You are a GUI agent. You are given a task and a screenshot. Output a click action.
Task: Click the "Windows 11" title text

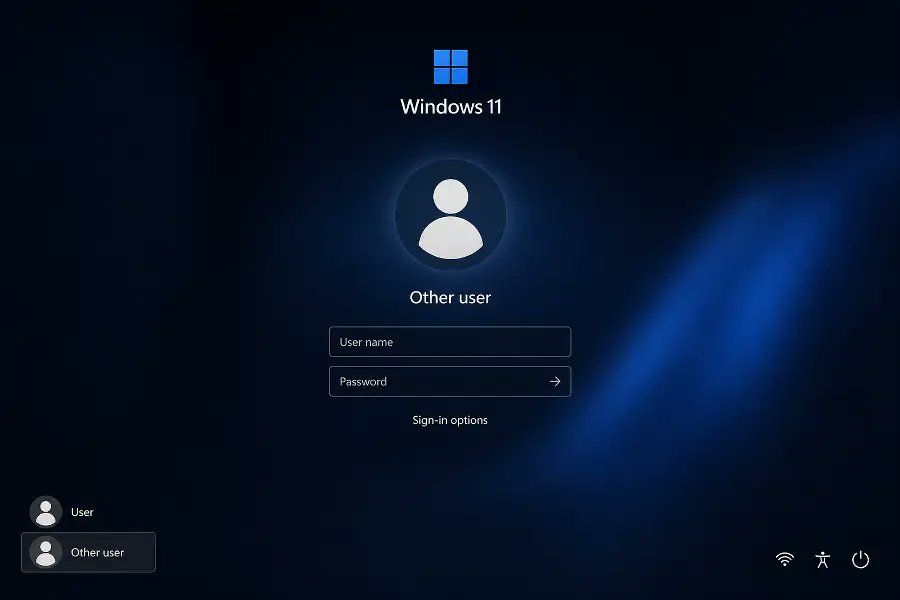pos(451,107)
